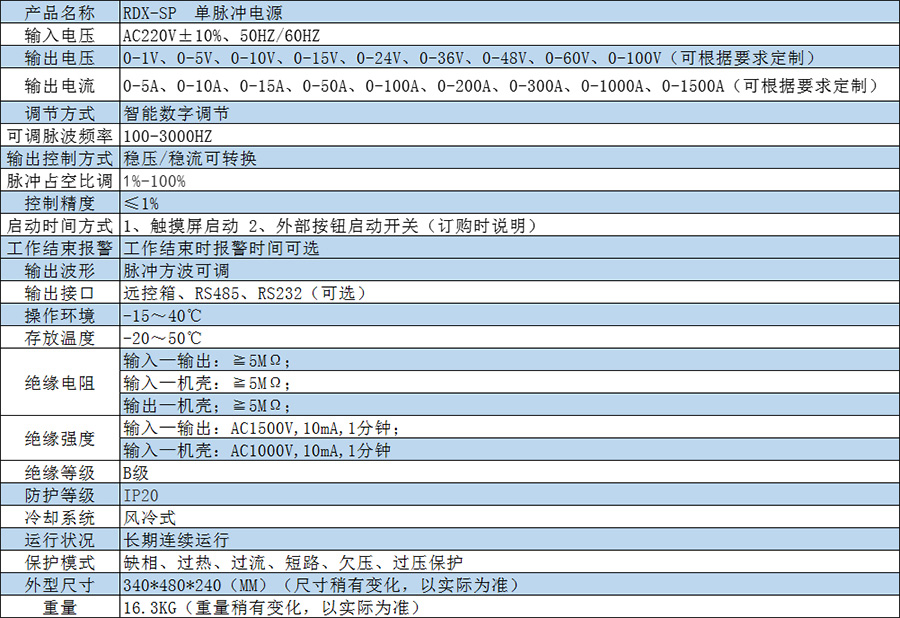
Task: Select the 长期连续运行 value
Action: pyautogui.click(x=176, y=540)
